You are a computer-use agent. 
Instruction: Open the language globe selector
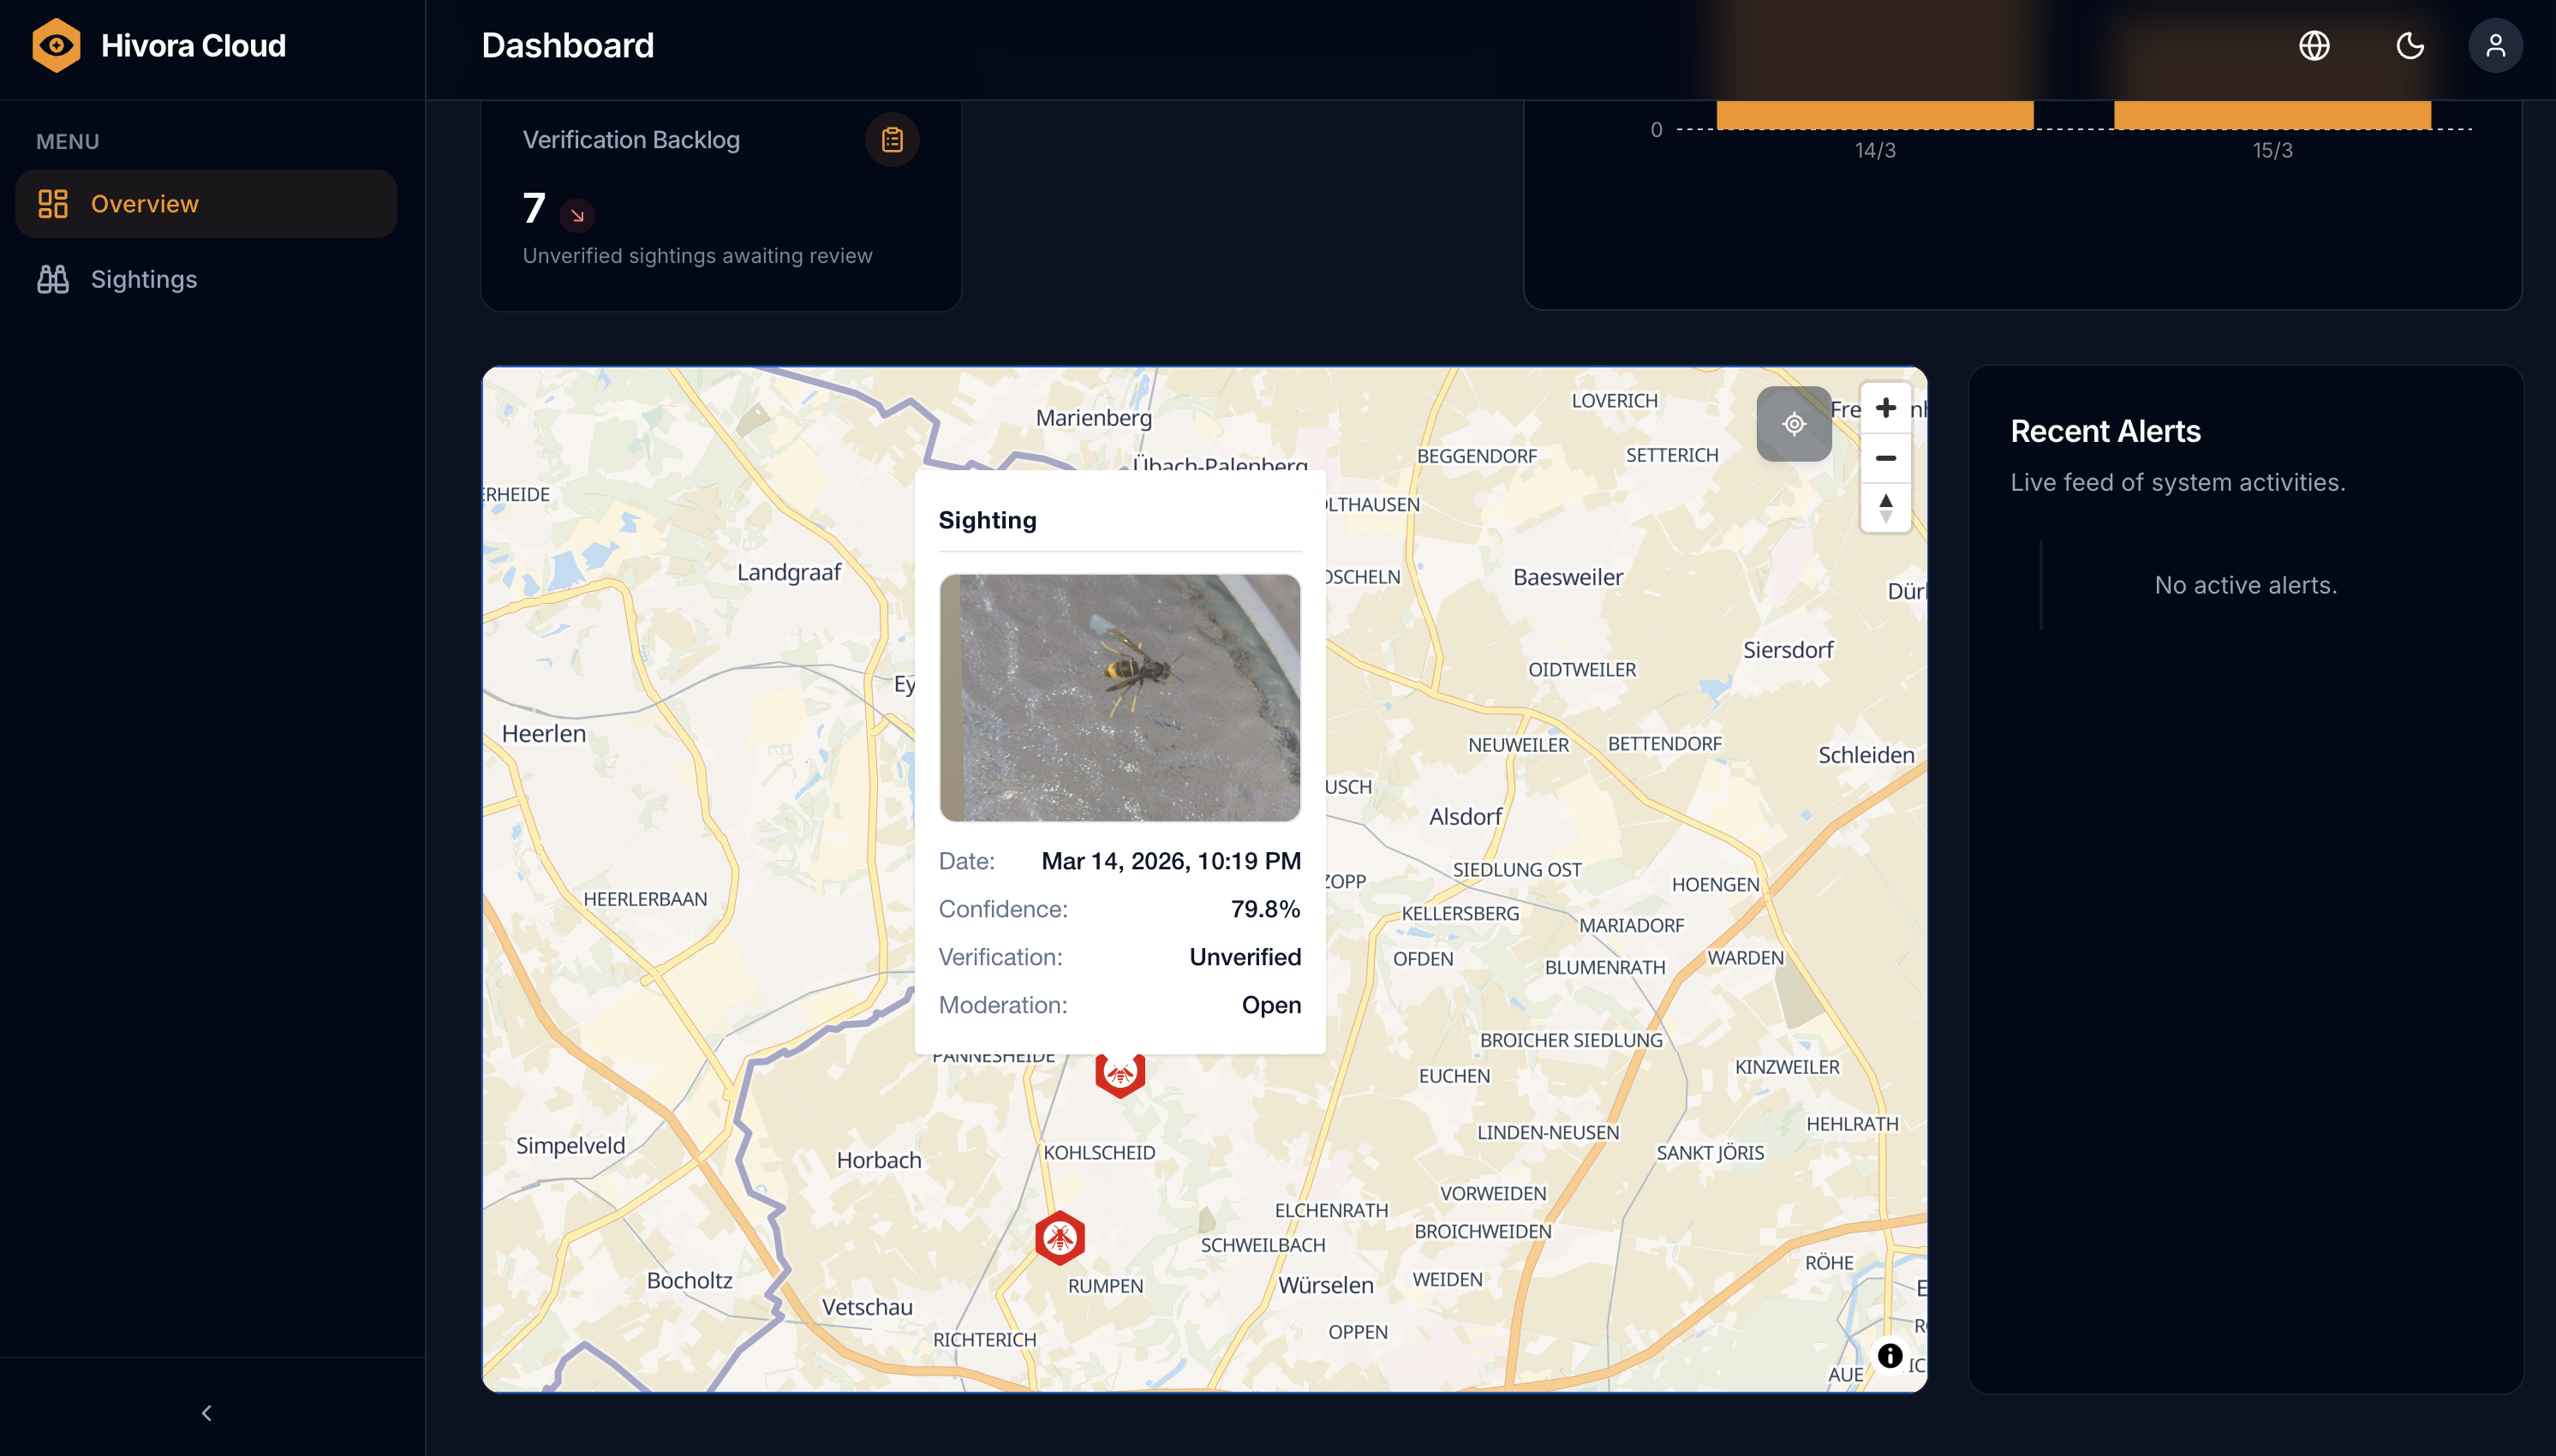(x=2314, y=46)
